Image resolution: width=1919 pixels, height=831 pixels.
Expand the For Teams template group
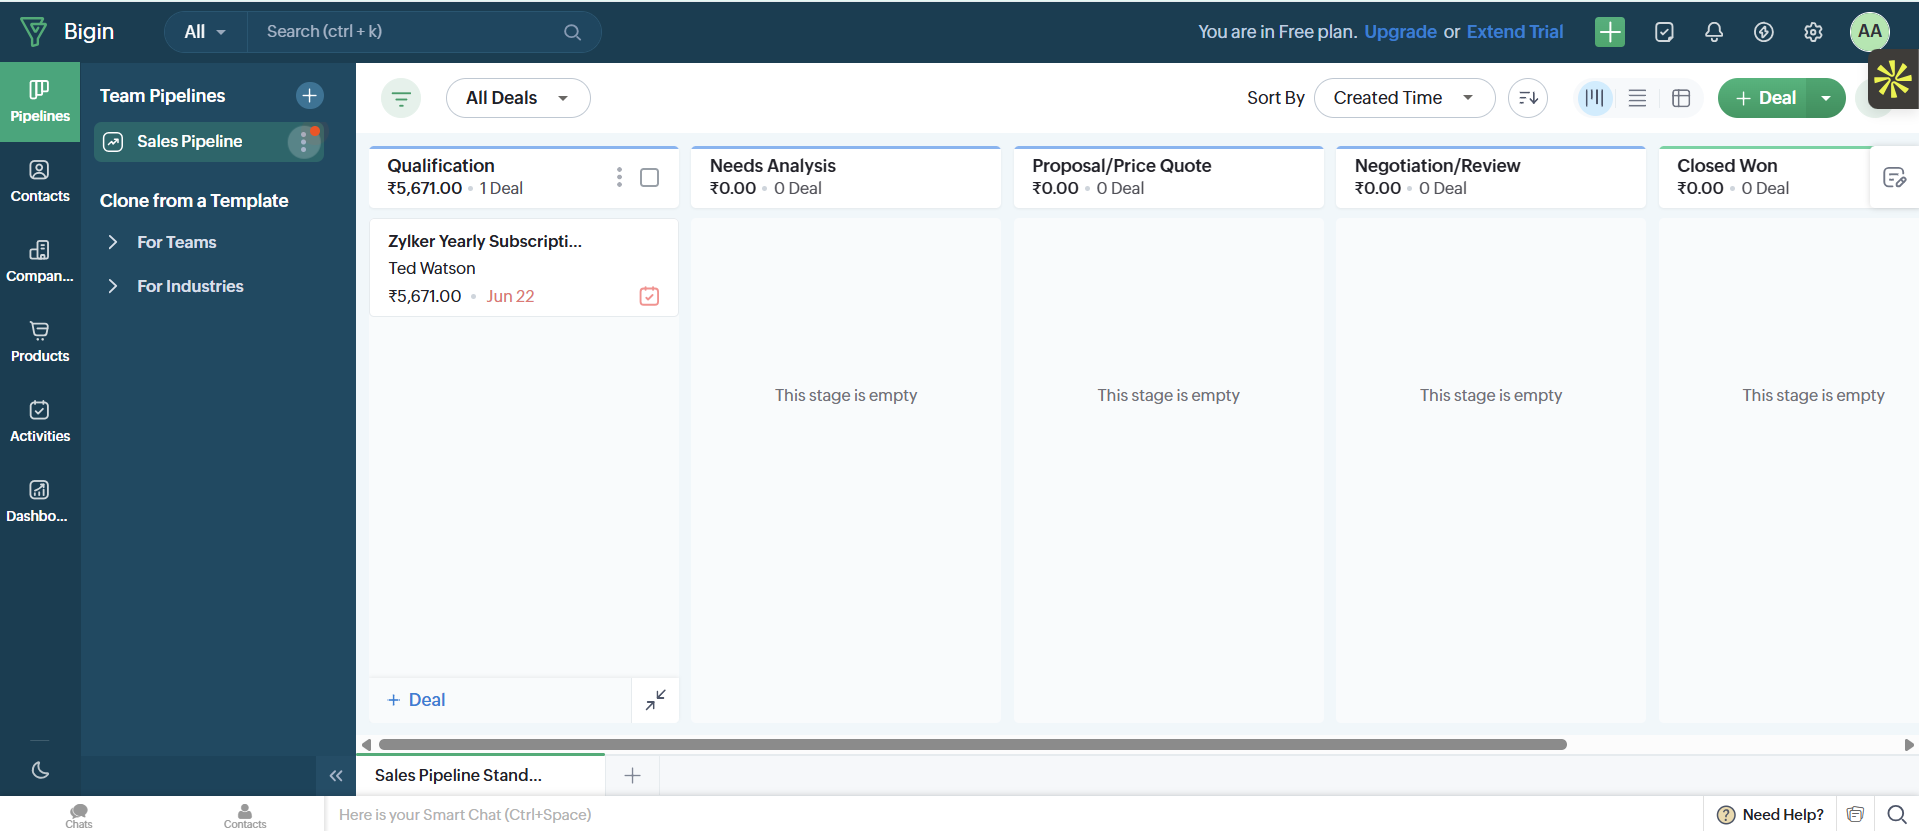point(176,242)
